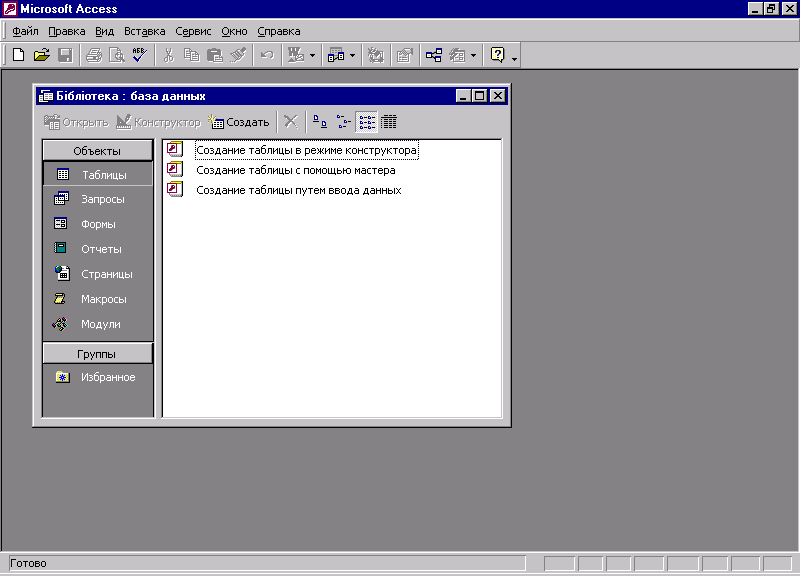Select Создание таблицы путем ввода данных
This screenshot has width=800, height=576.
(x=299, y=190)
